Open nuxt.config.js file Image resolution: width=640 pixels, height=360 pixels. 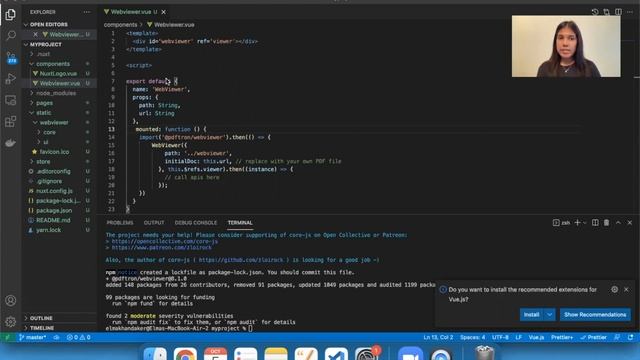[x=54, y=191]
